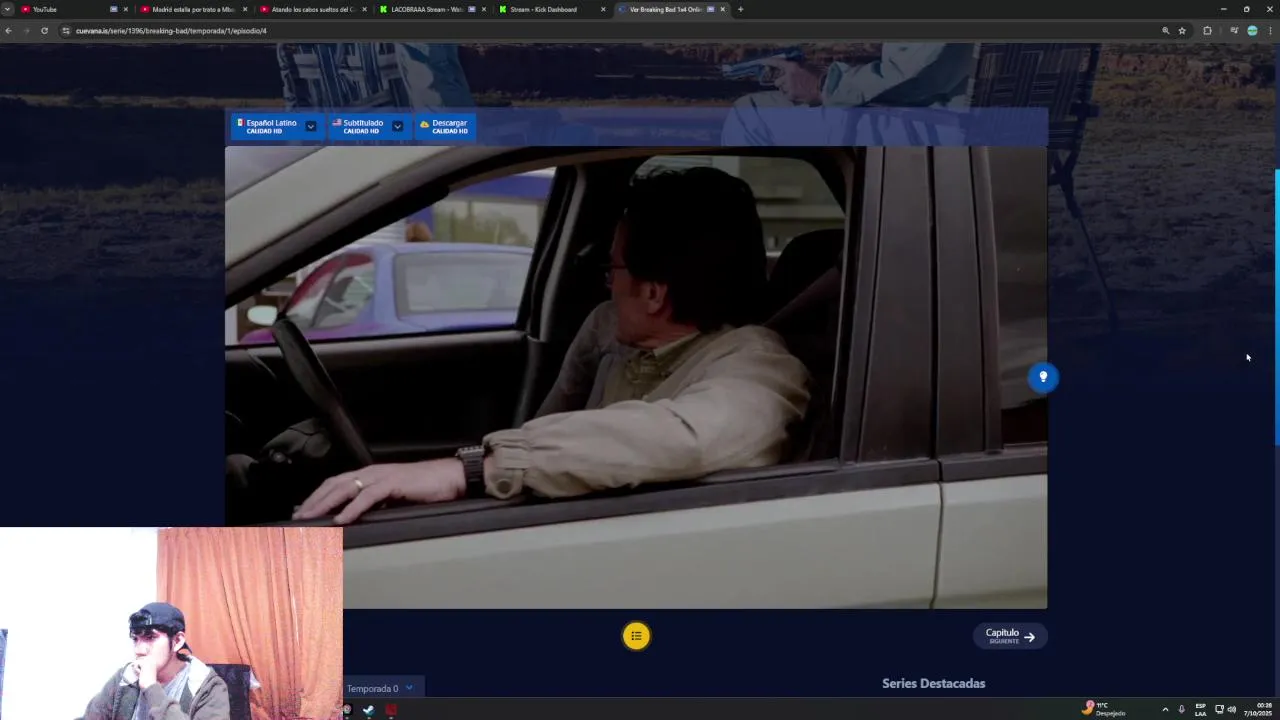Click the browser back arrow
Image resolution: width=1280 pixels, height=720 pixels.
tap(8, 31)
